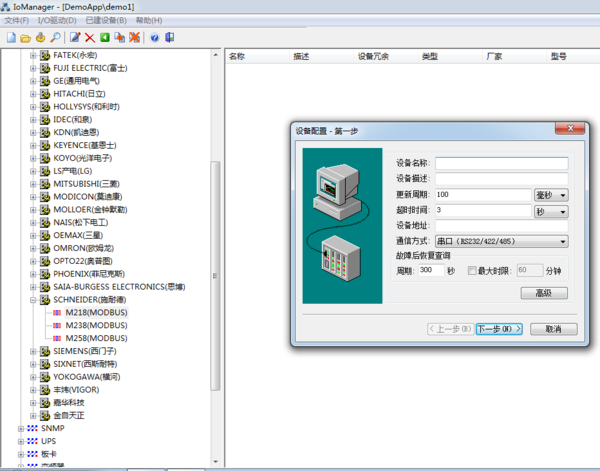Click the SNMP category icon
Viewport: 600px width, 471px height.
(x=33, y=429)
